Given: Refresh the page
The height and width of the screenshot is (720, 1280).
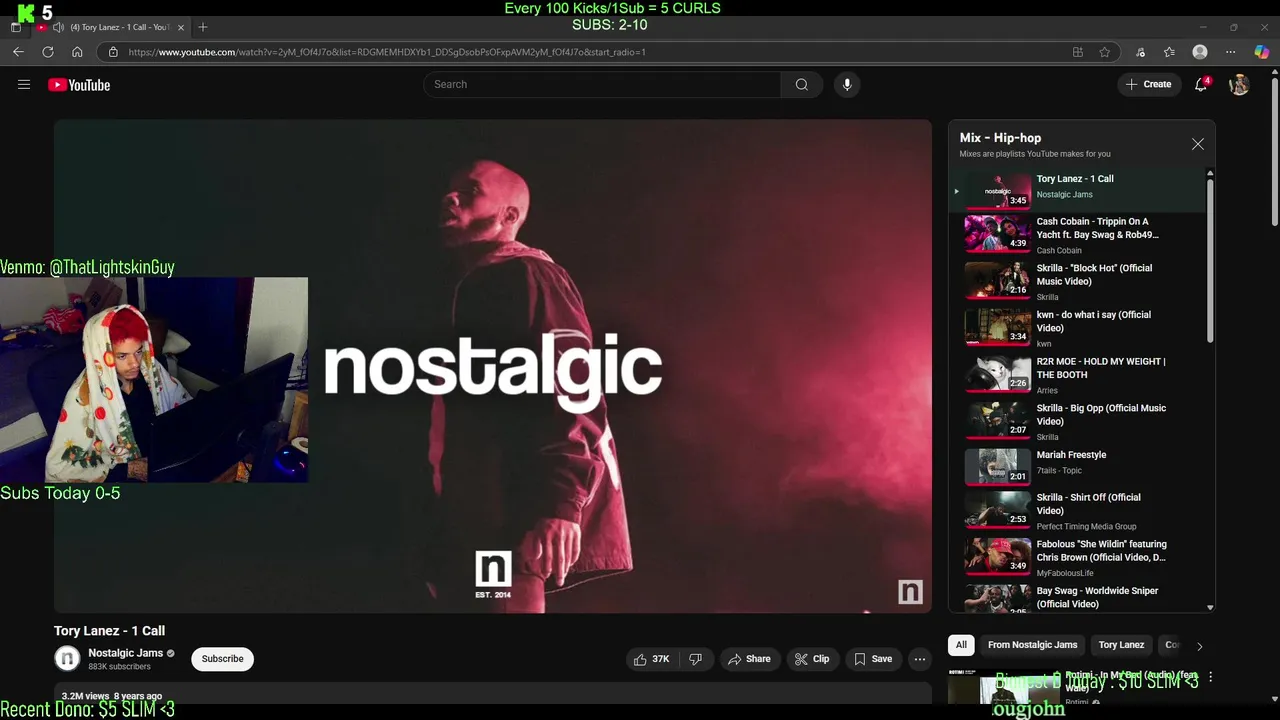Looking at the screenshot, I should tap(47, 52).
